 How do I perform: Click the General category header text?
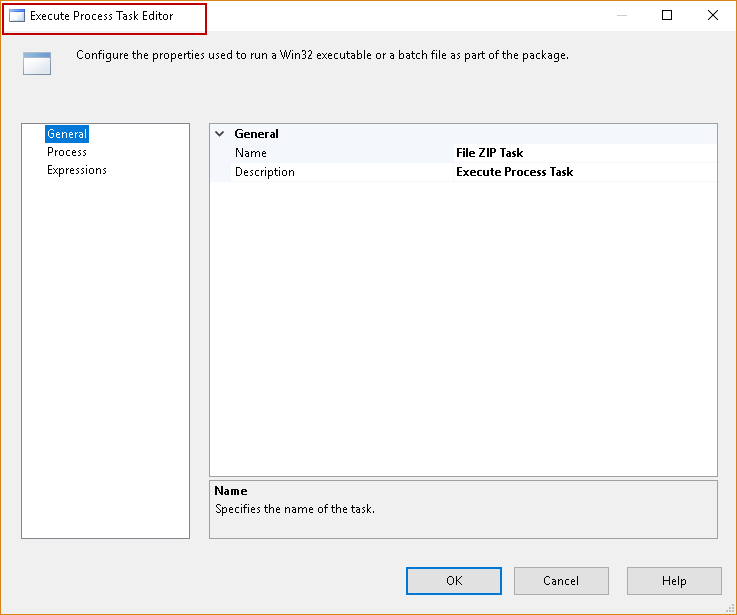pos(256,134)
